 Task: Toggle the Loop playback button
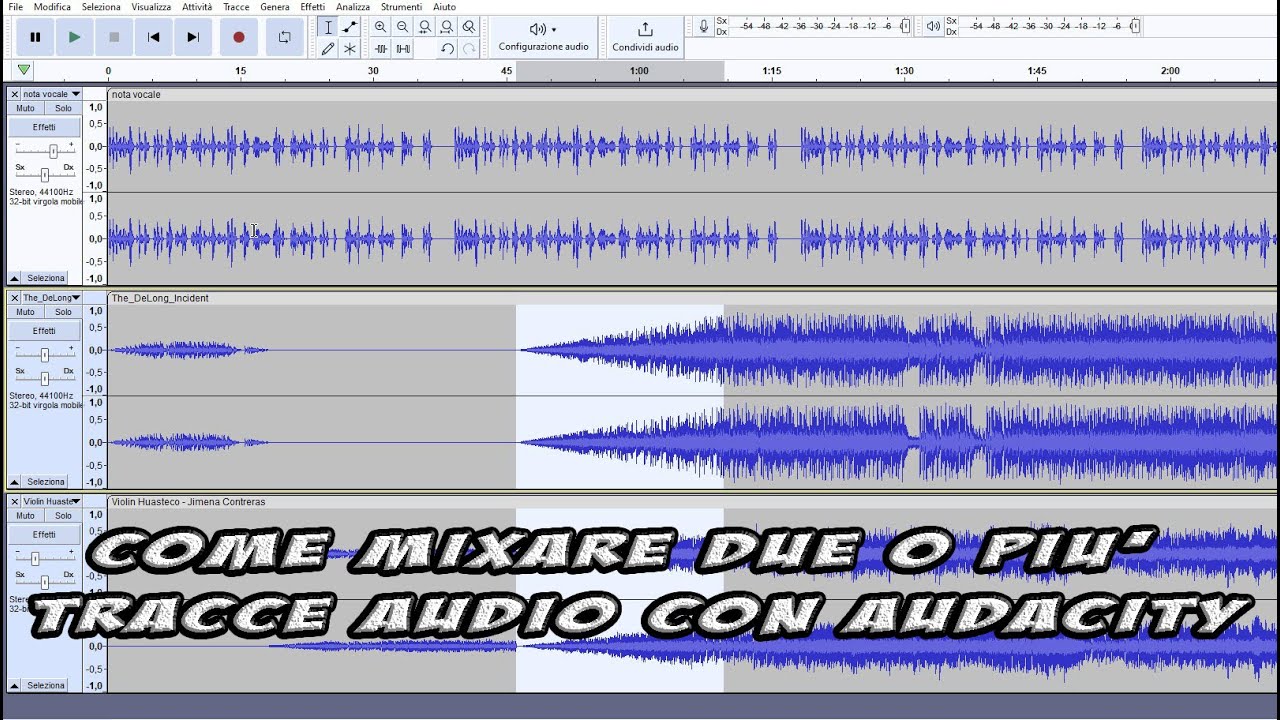(x=285, y=37)
